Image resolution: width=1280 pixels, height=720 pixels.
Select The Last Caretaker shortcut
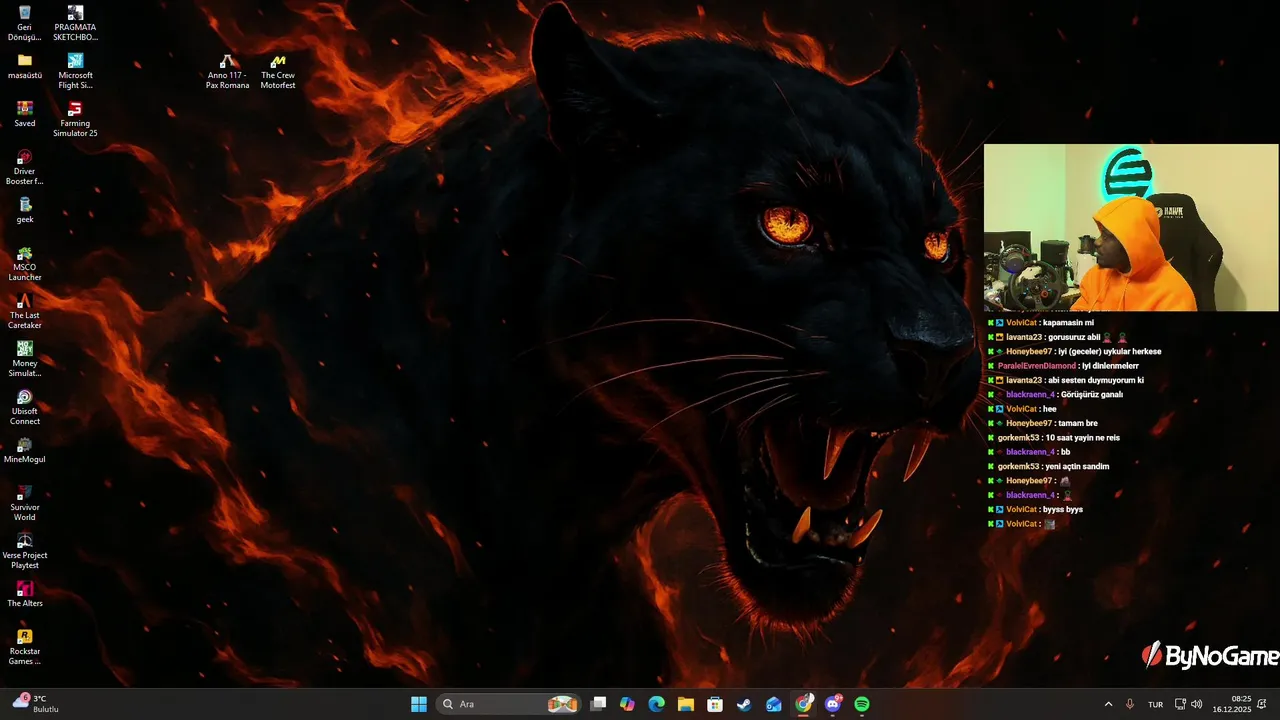[x=25, y=311]
